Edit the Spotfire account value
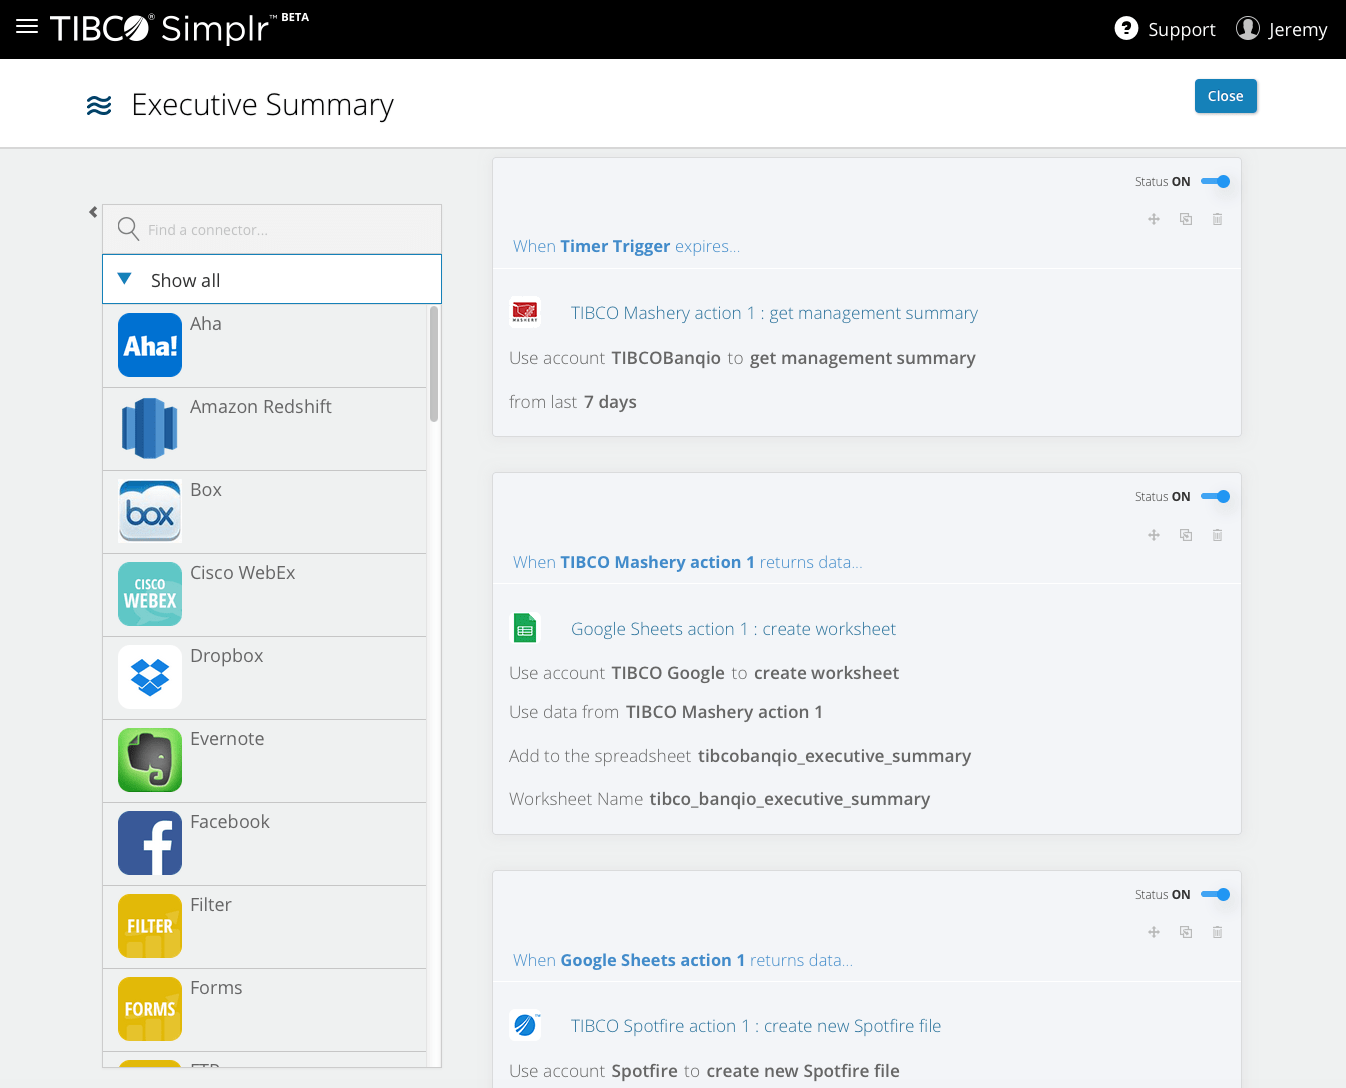 (644, 1071)
